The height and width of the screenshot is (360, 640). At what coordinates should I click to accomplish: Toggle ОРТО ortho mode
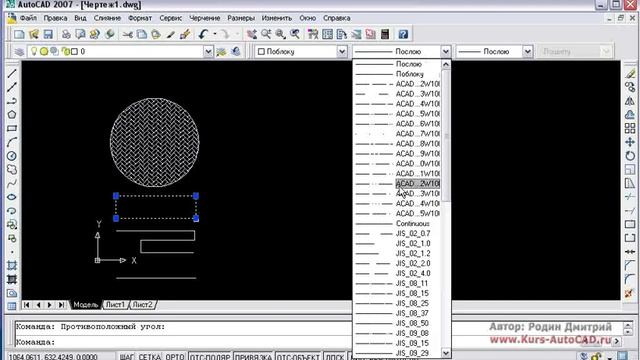175,357
